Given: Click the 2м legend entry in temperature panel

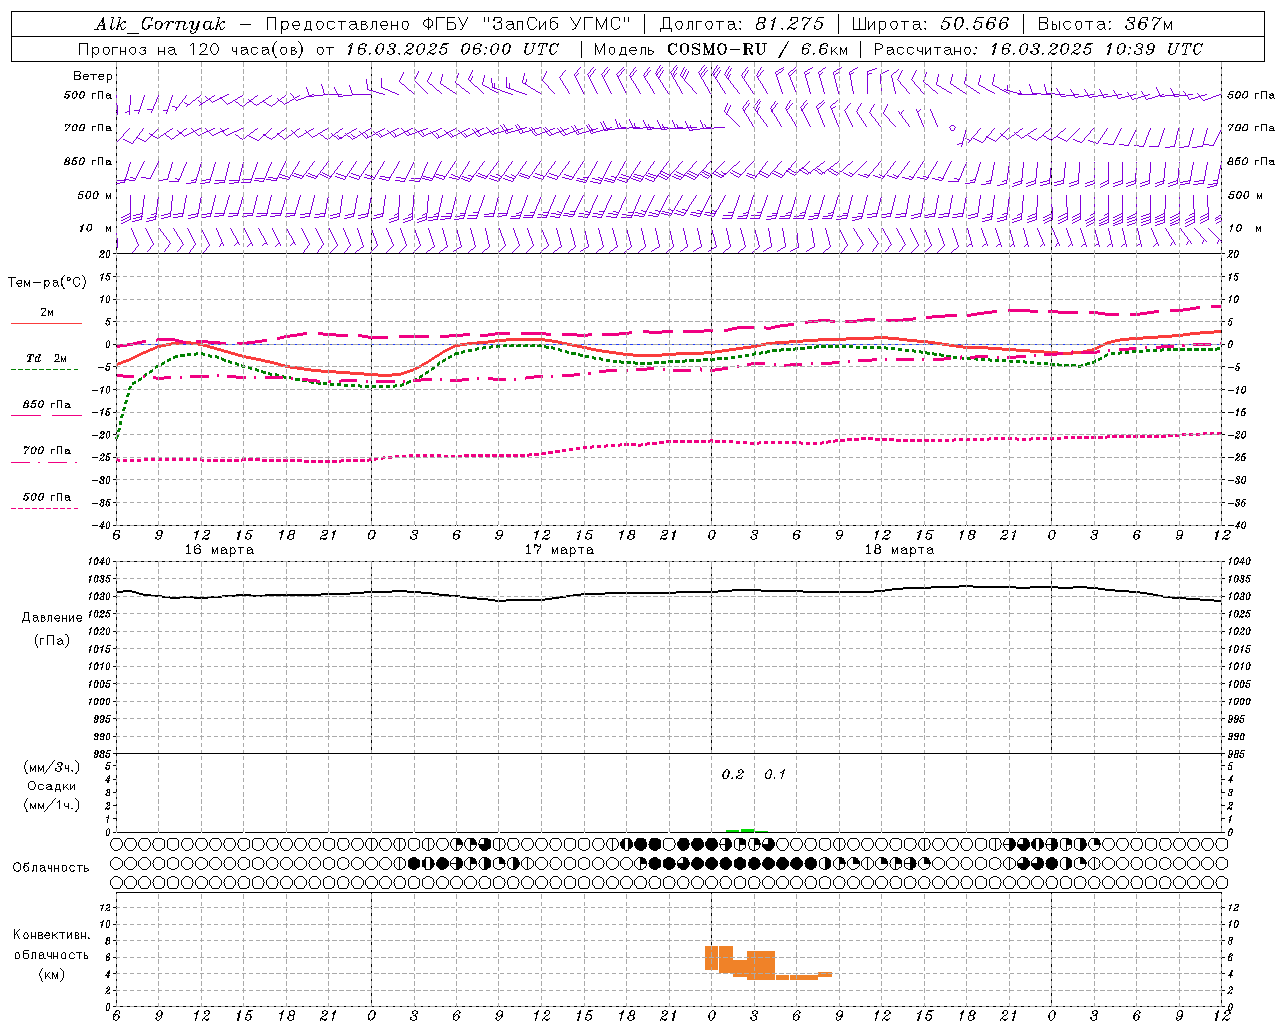Looking at the screenshot, I should 47,313.
